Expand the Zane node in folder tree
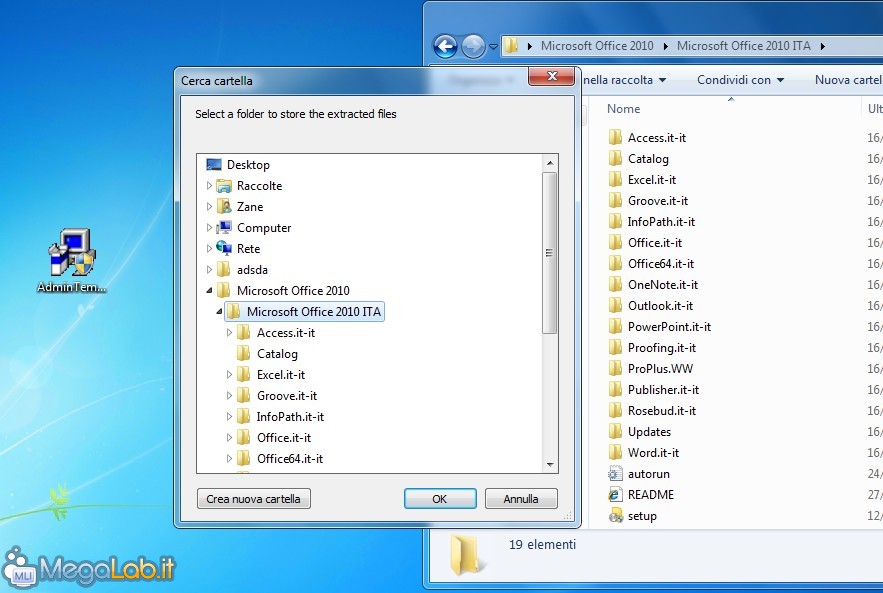The image size is (883, 593). point(209,207)
